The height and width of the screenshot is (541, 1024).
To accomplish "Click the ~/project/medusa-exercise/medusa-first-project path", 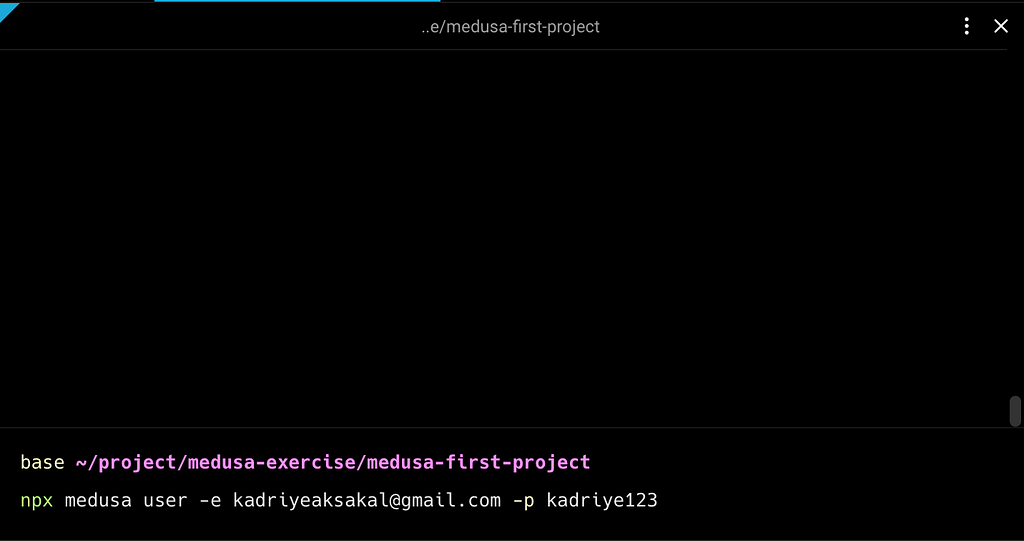I will click(333, 463).
